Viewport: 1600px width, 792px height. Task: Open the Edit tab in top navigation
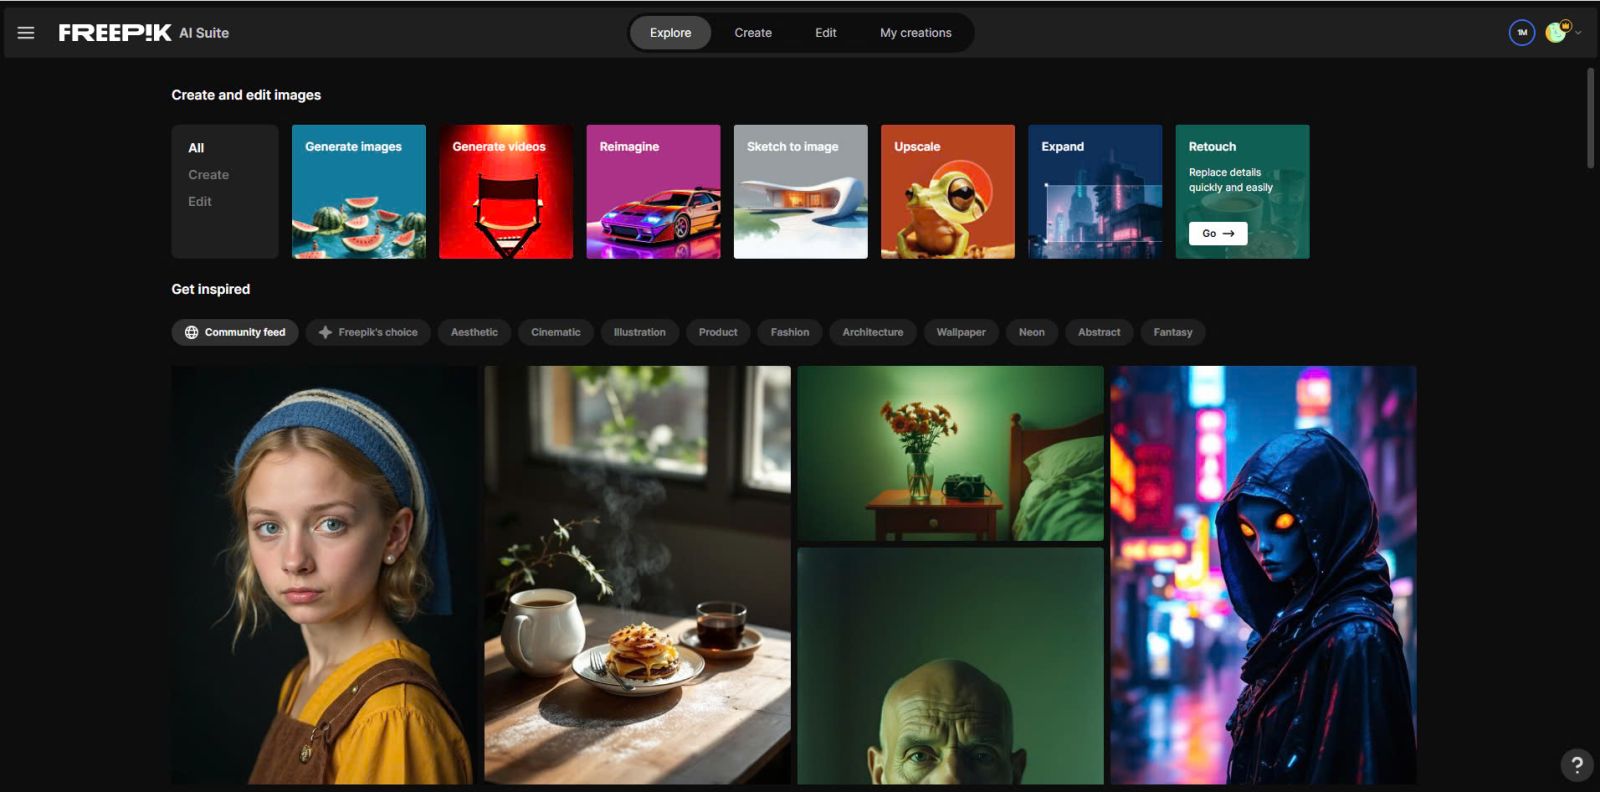coord(826,33)
